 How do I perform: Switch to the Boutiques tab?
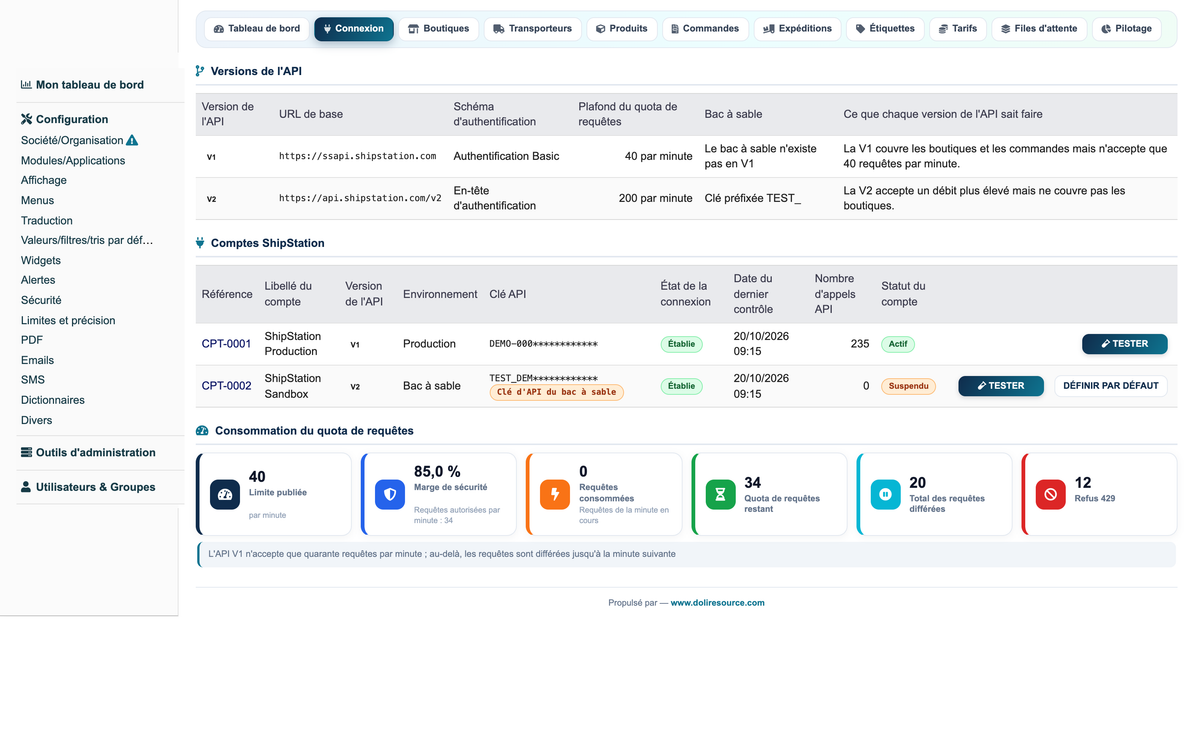[439, 29]
